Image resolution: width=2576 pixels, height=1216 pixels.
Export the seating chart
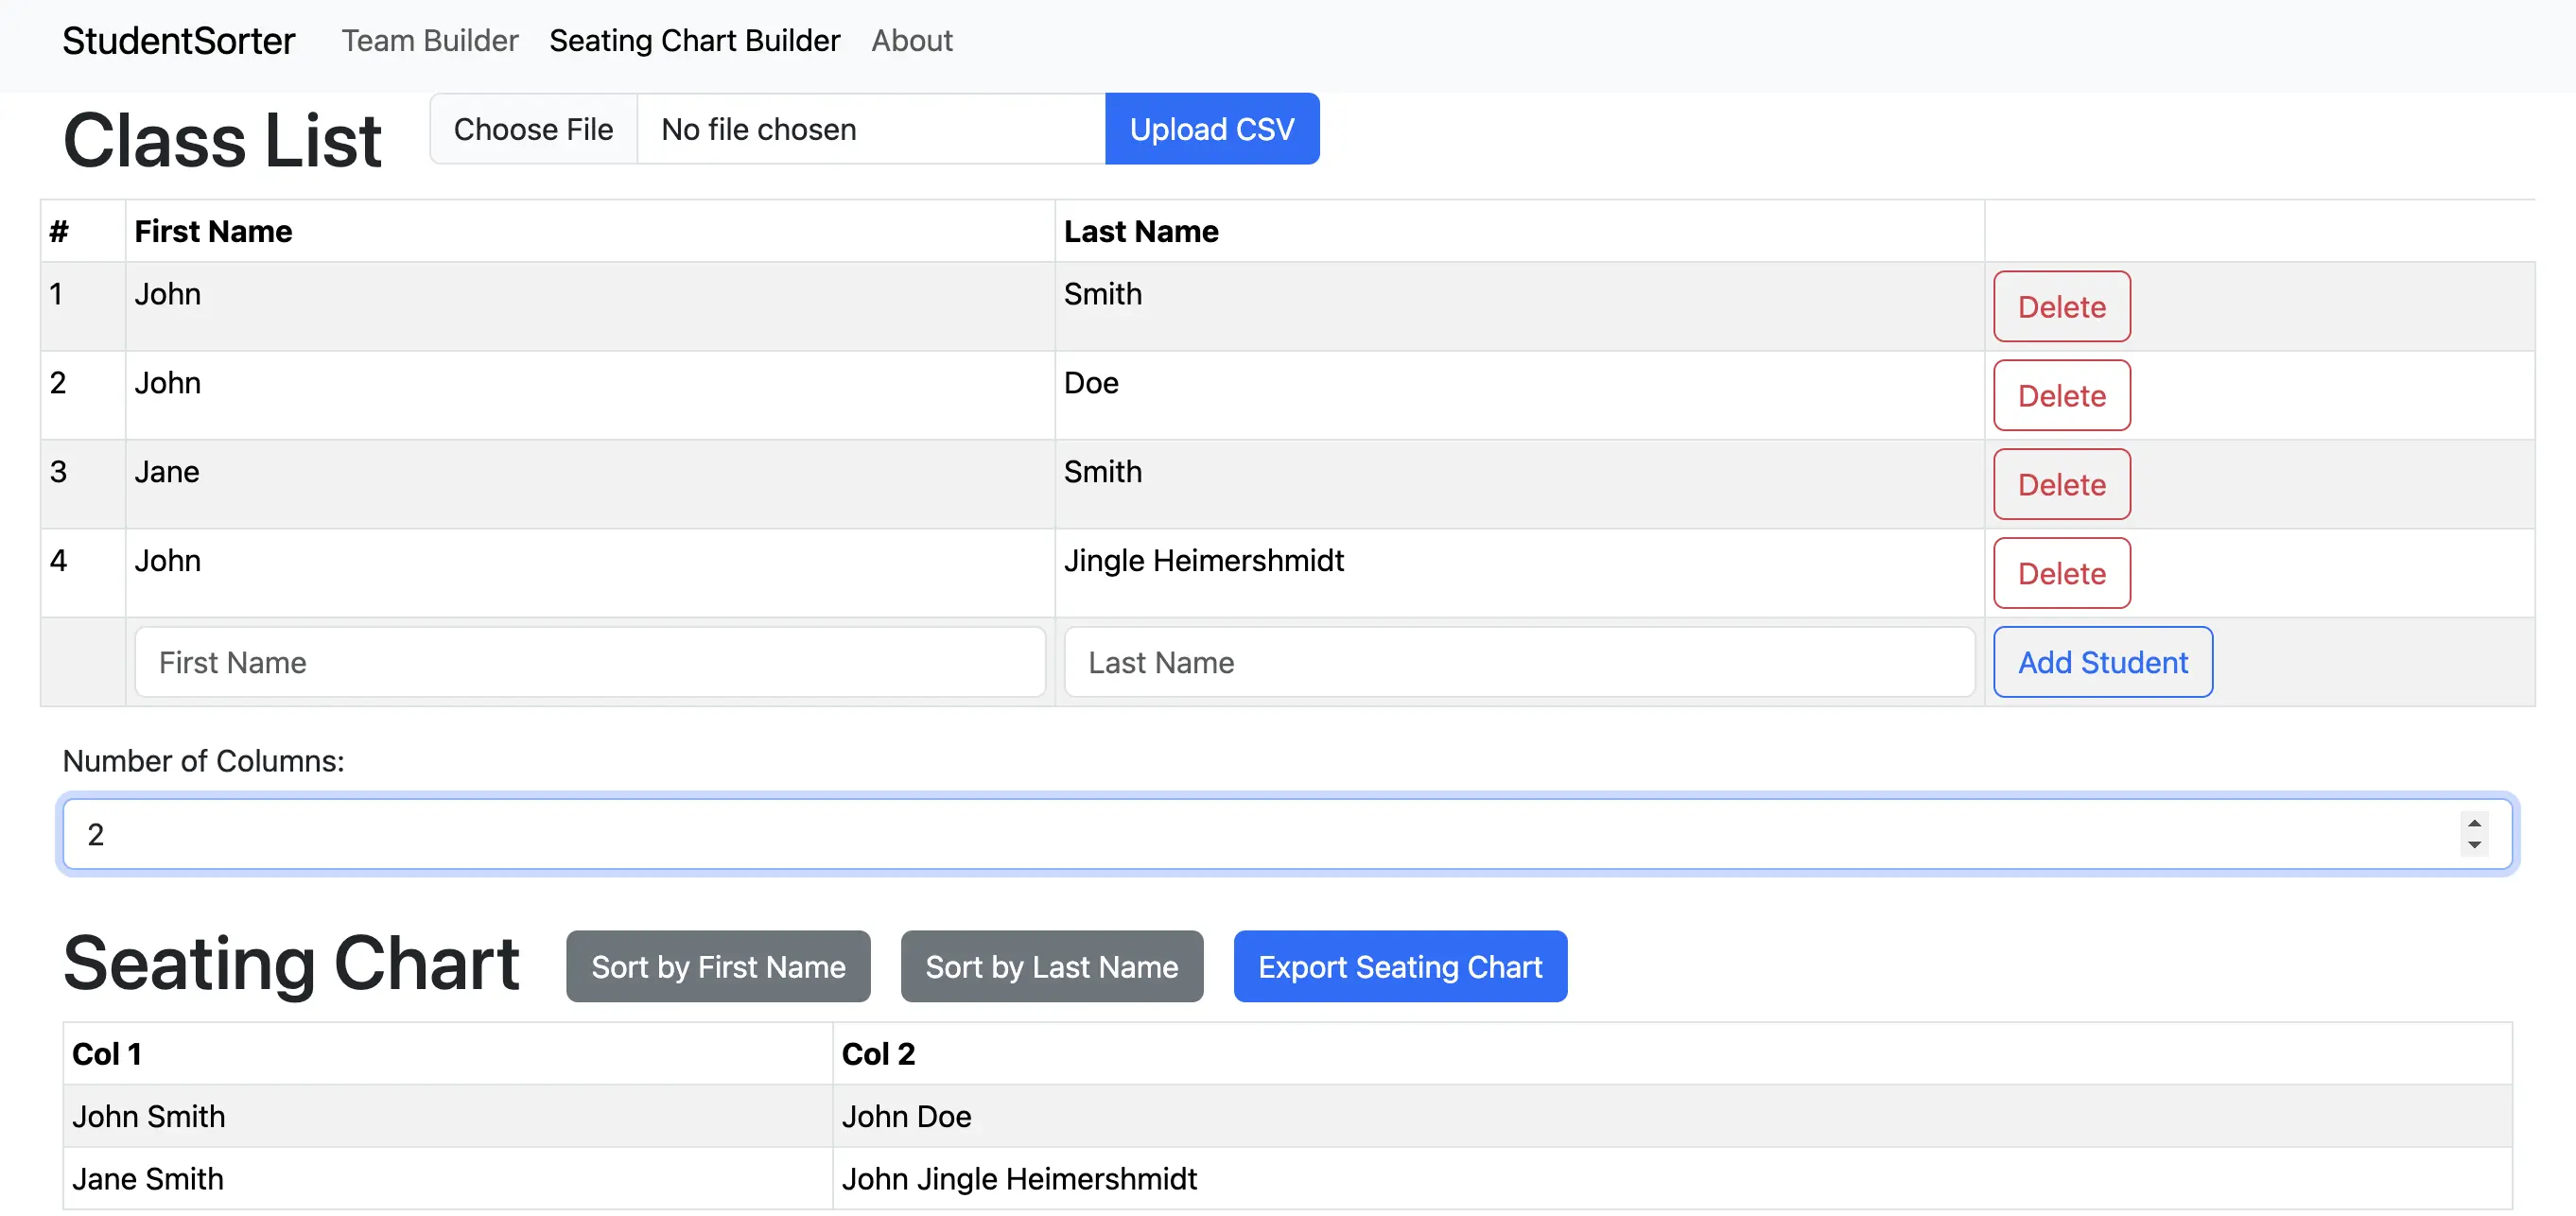pos(1399,967)
